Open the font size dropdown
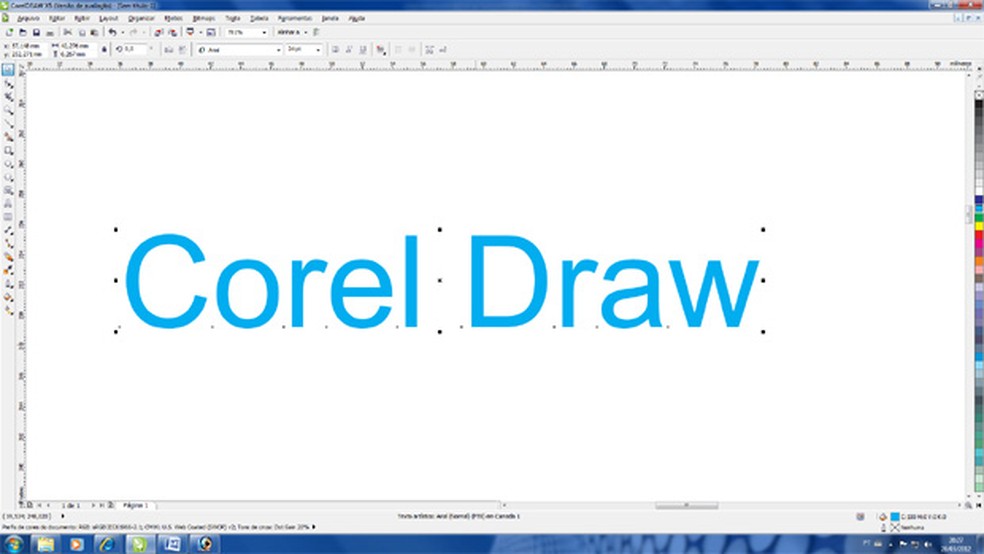The image size is (984, 554). (x=318, y=50)
